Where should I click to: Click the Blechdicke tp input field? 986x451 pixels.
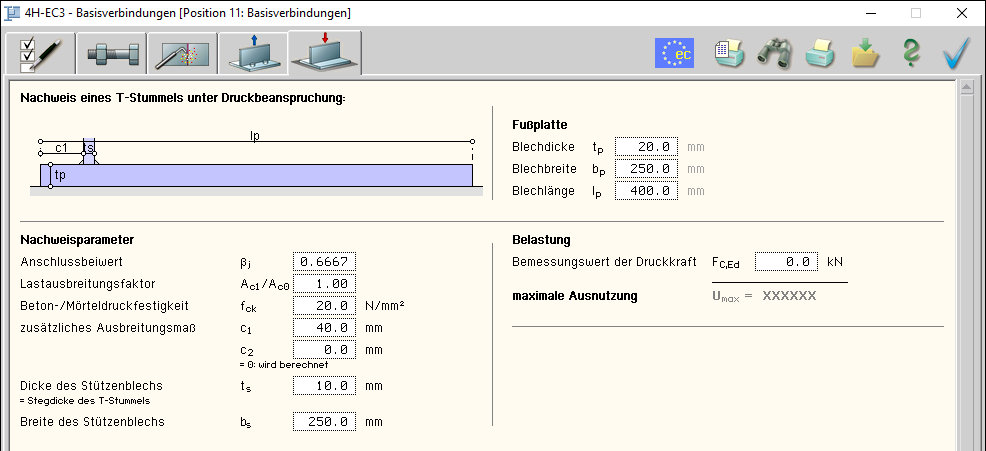(647, 147)
